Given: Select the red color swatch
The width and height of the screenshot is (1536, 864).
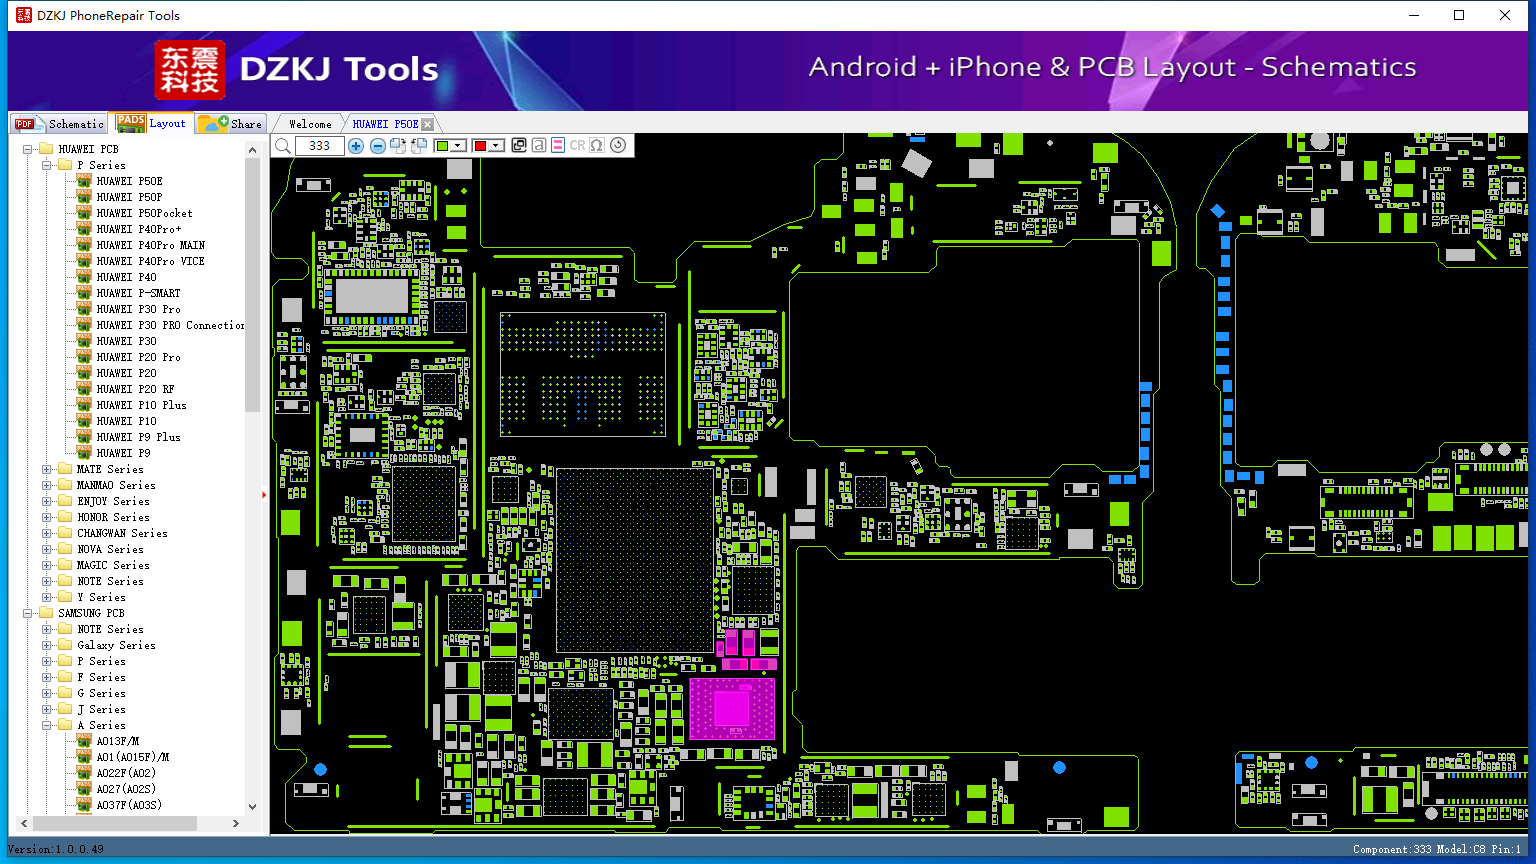Looking at the screenshot, I should (x=480, y=146).
